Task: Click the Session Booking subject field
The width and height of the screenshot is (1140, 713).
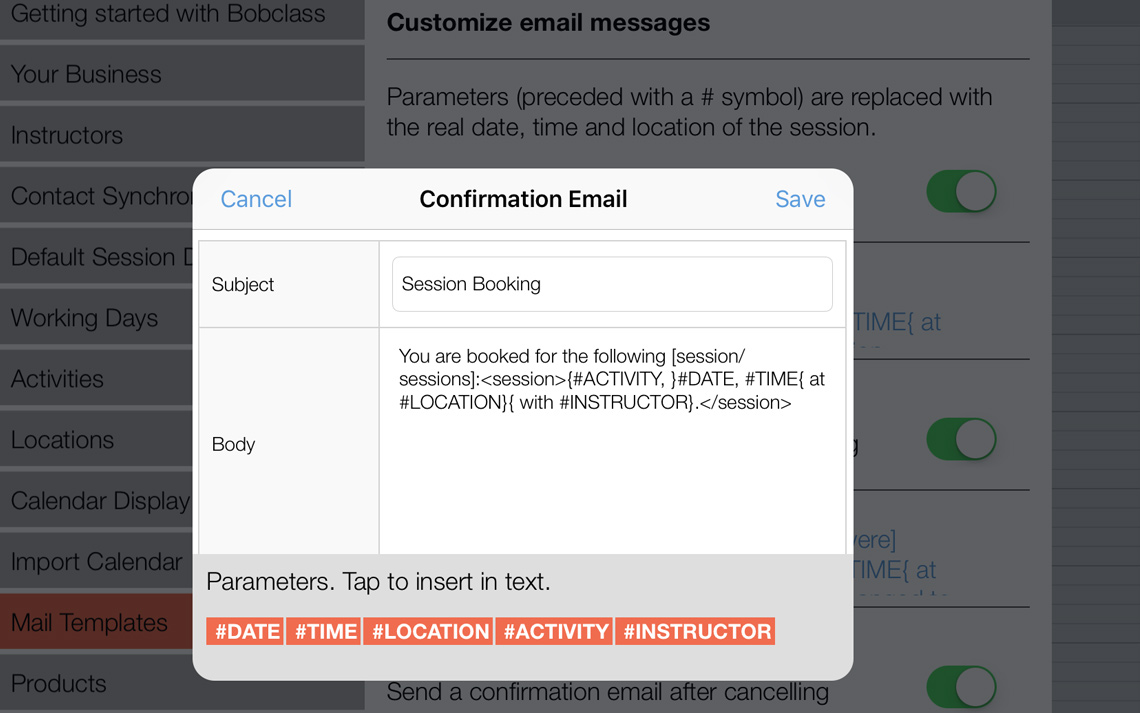Action: click(613, 284)
